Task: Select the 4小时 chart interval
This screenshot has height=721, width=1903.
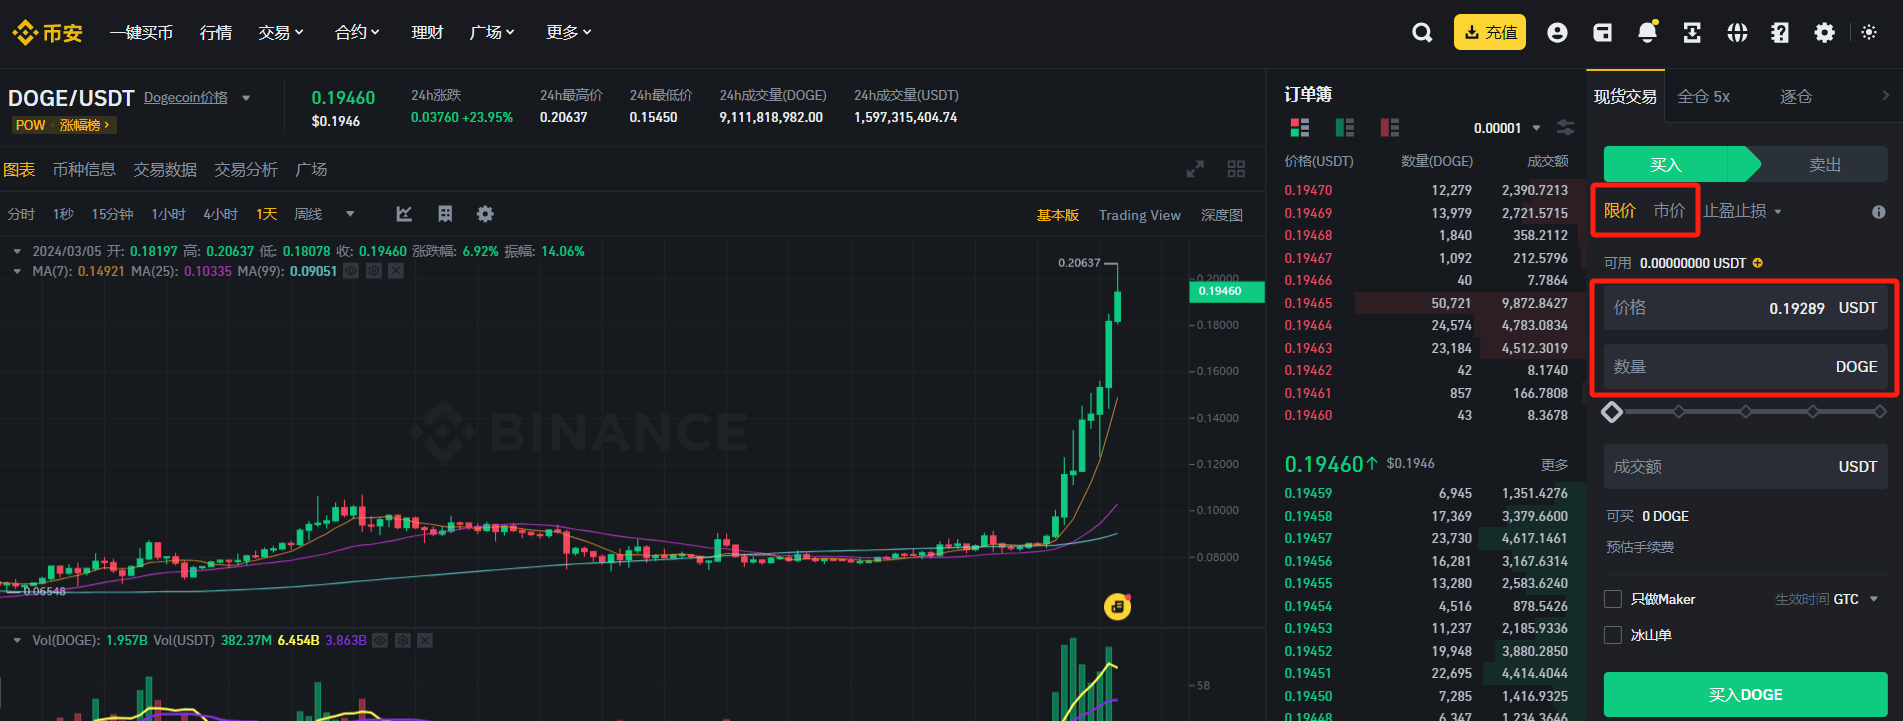Action: (x=220, y=214)
